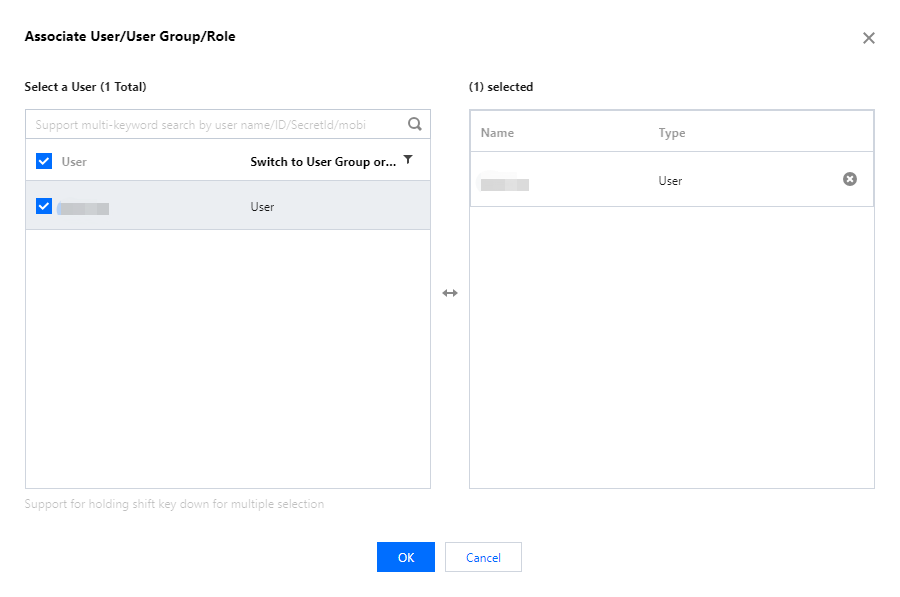900x597 pixels.
Task: Click the 'User' type cell in left list row
Action: click(x=262, y=207)
